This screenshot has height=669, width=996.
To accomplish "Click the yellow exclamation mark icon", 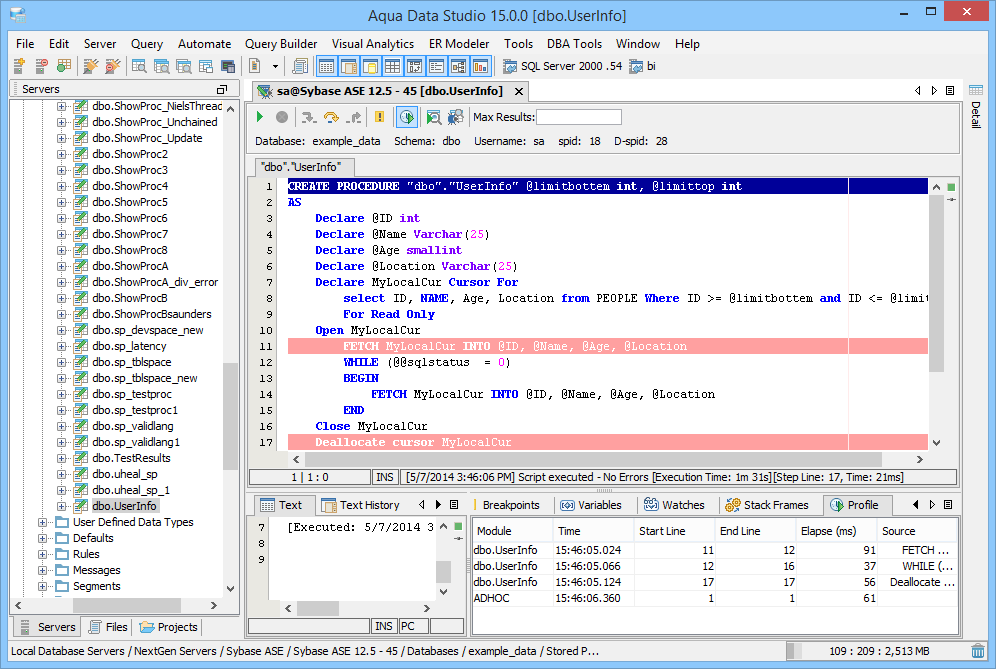I will [x=379, y=117].
